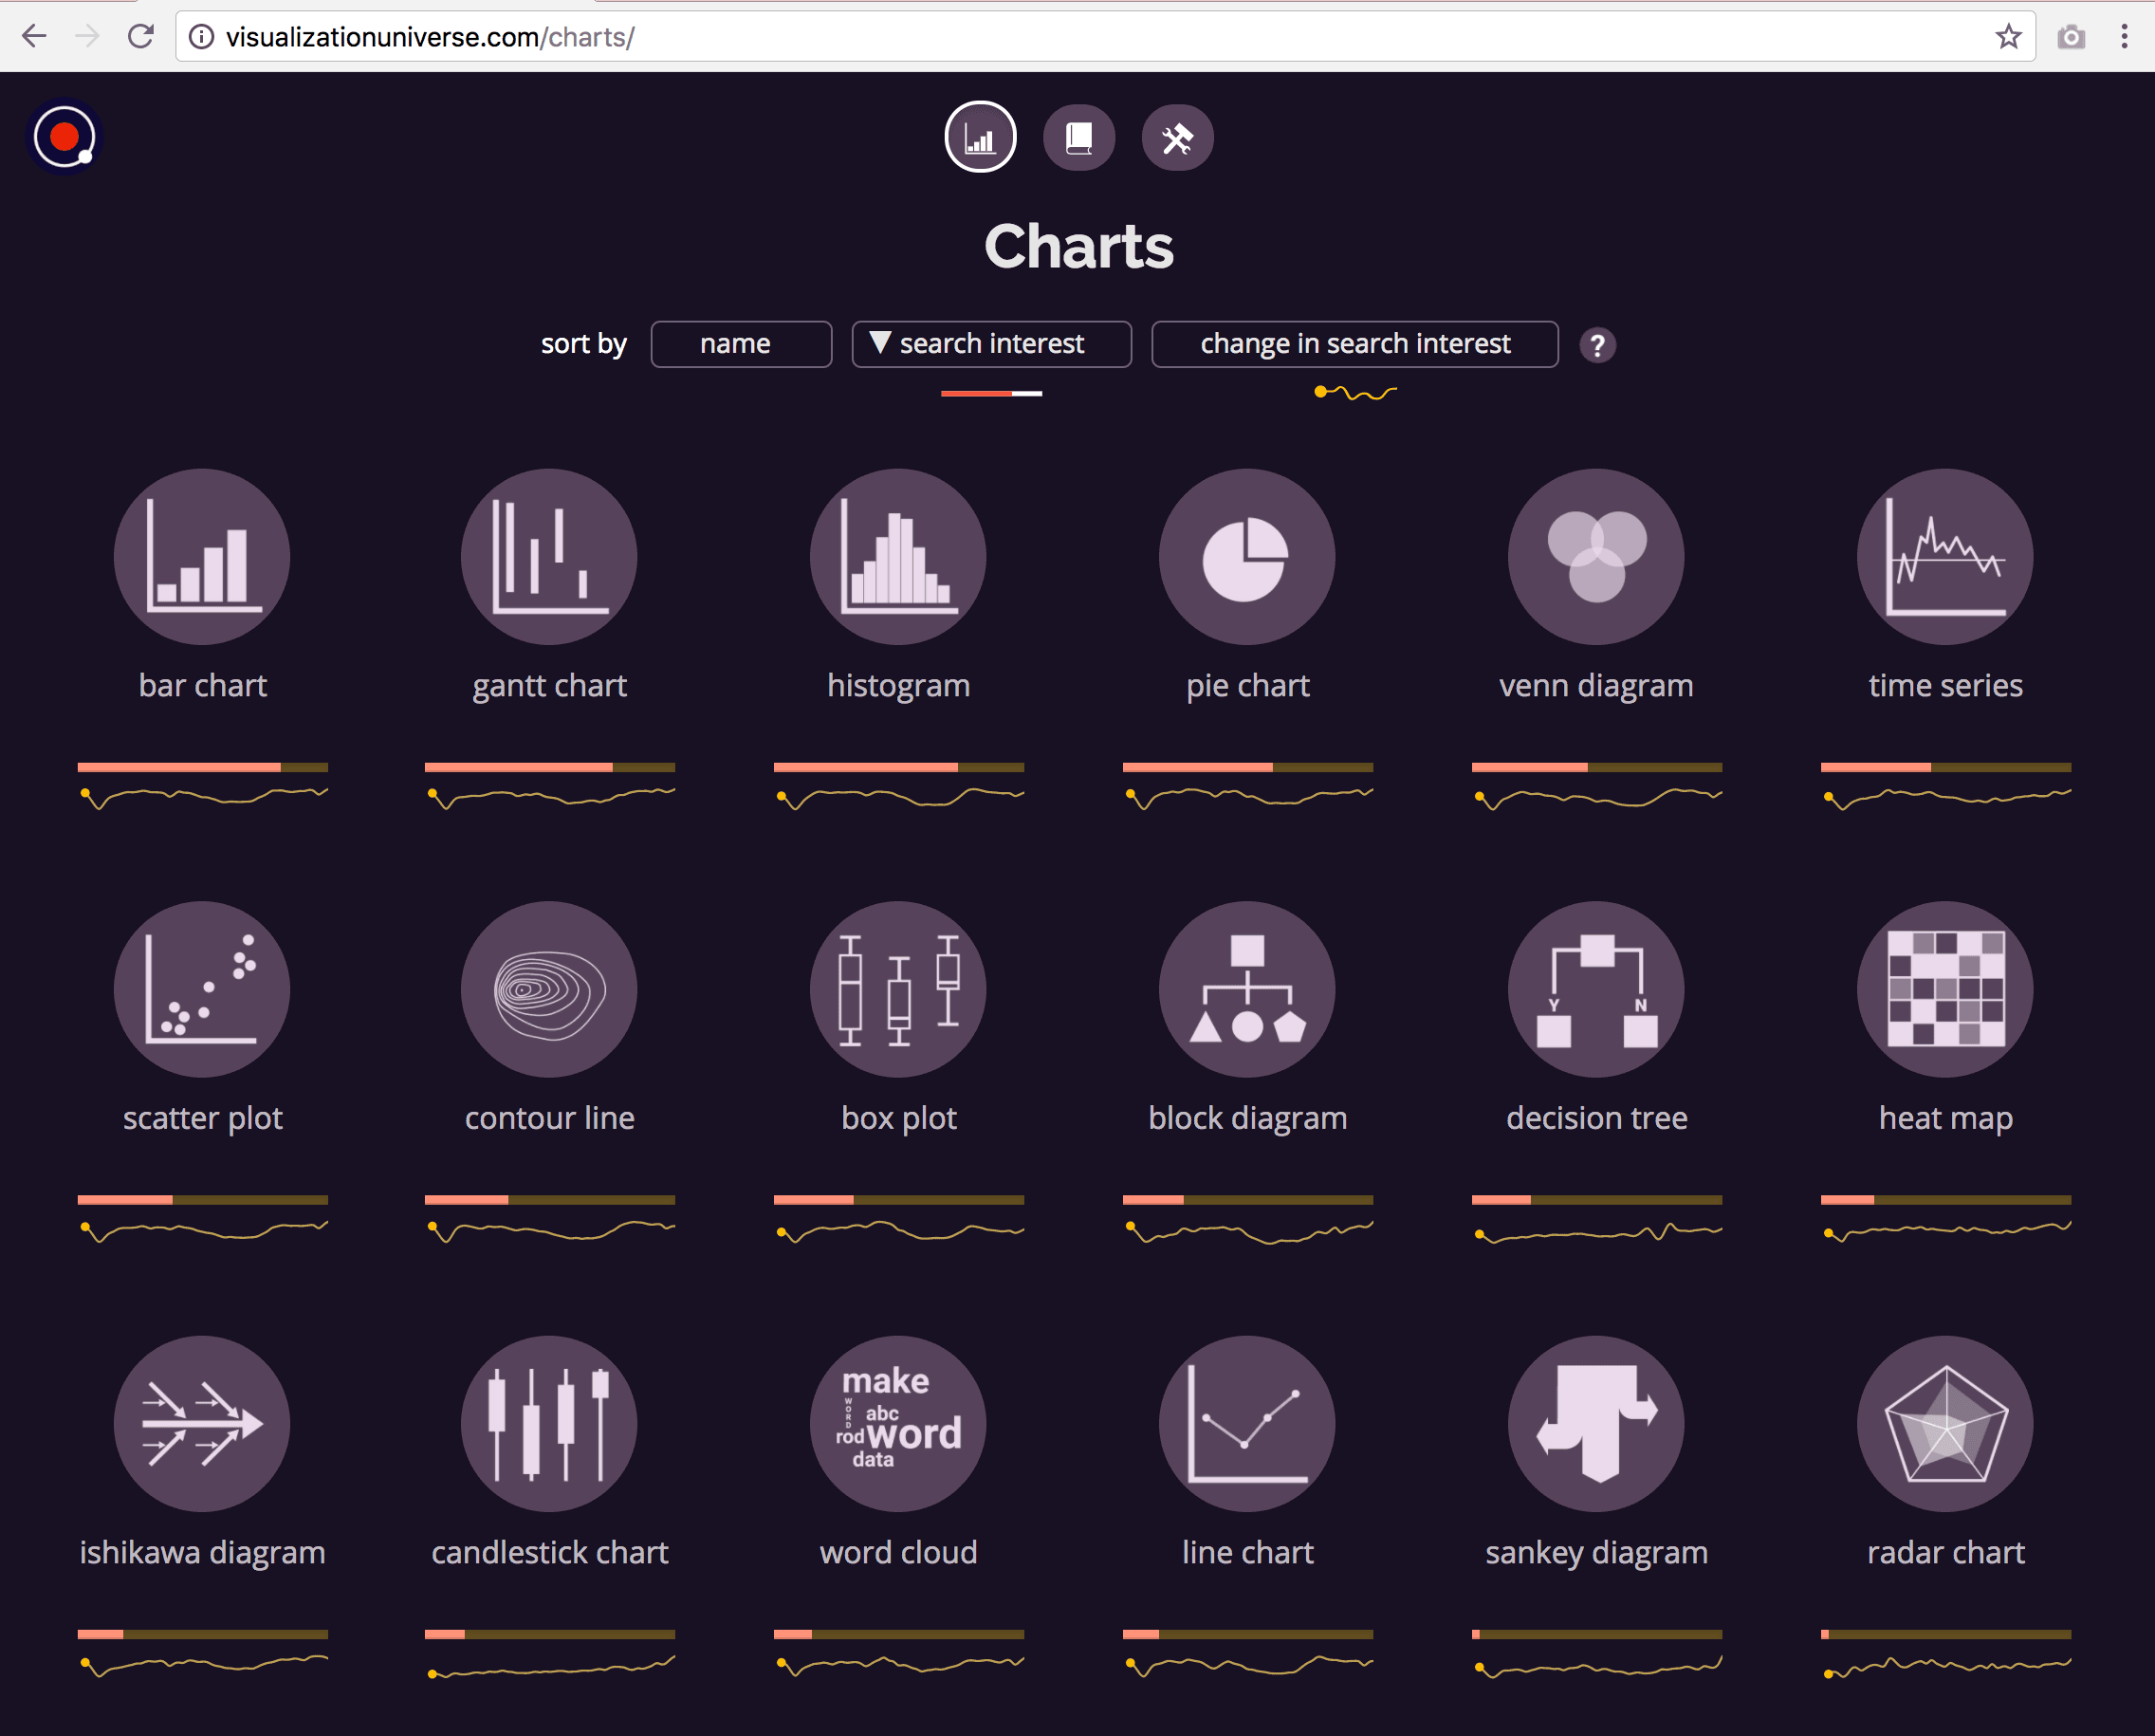Select the charts section icon
Screen dimensions: 2155x1736
click(x=980, y=138)
